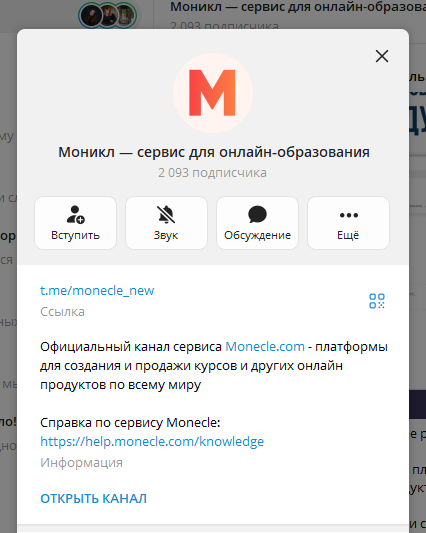Click the Moniкл channel avatar logo
This screenshot has height=533, width=426.
(x=213, y=93)
